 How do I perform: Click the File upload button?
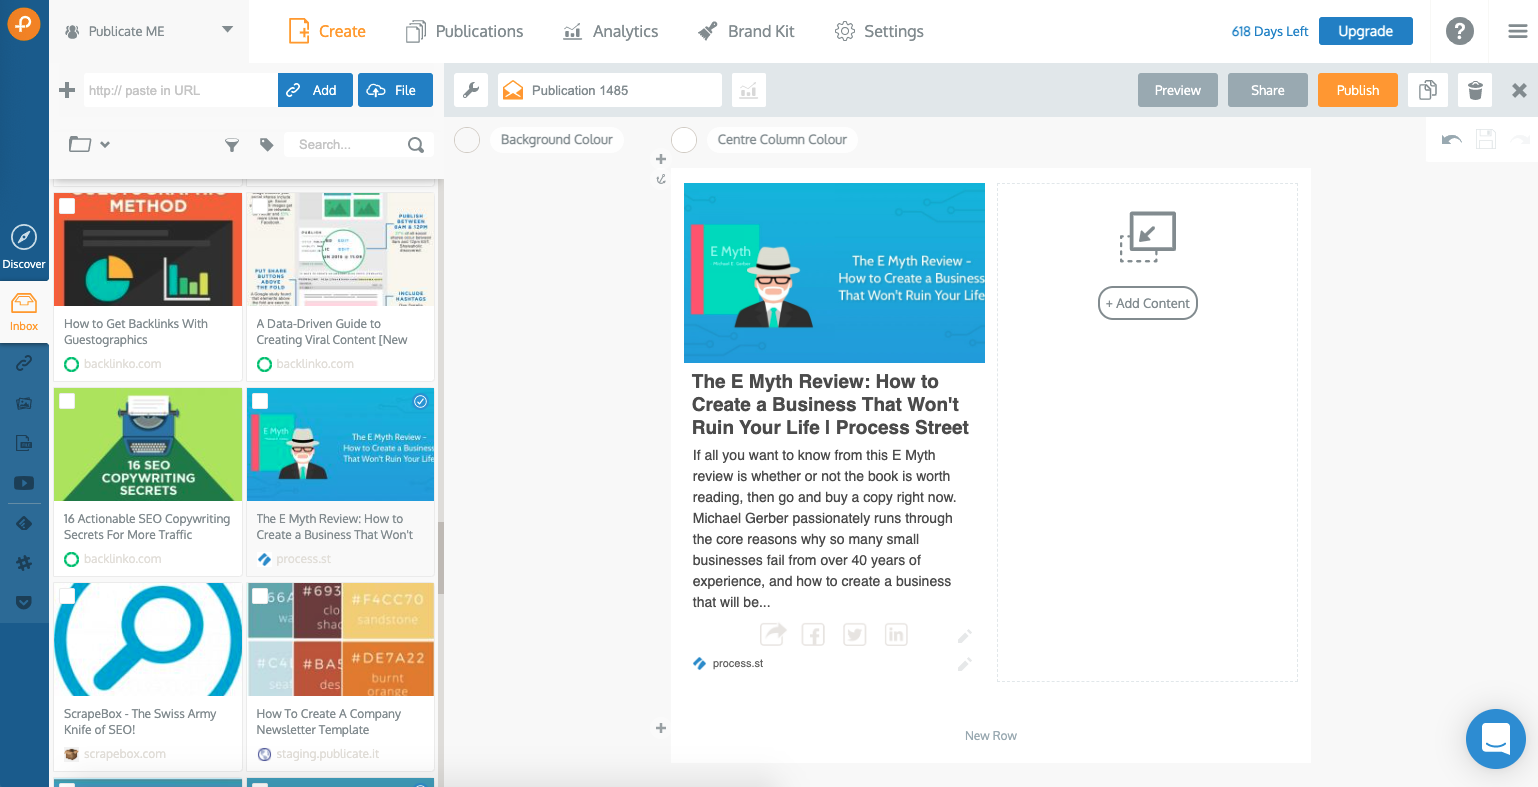[x=395, y=90]
